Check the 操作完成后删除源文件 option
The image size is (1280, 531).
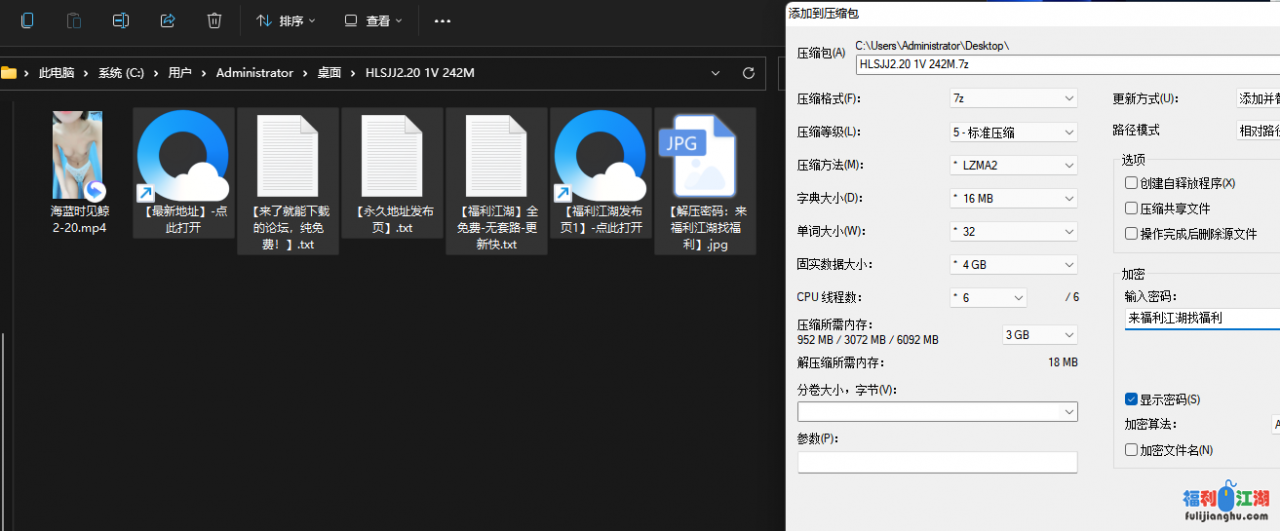click(1131, 234)
